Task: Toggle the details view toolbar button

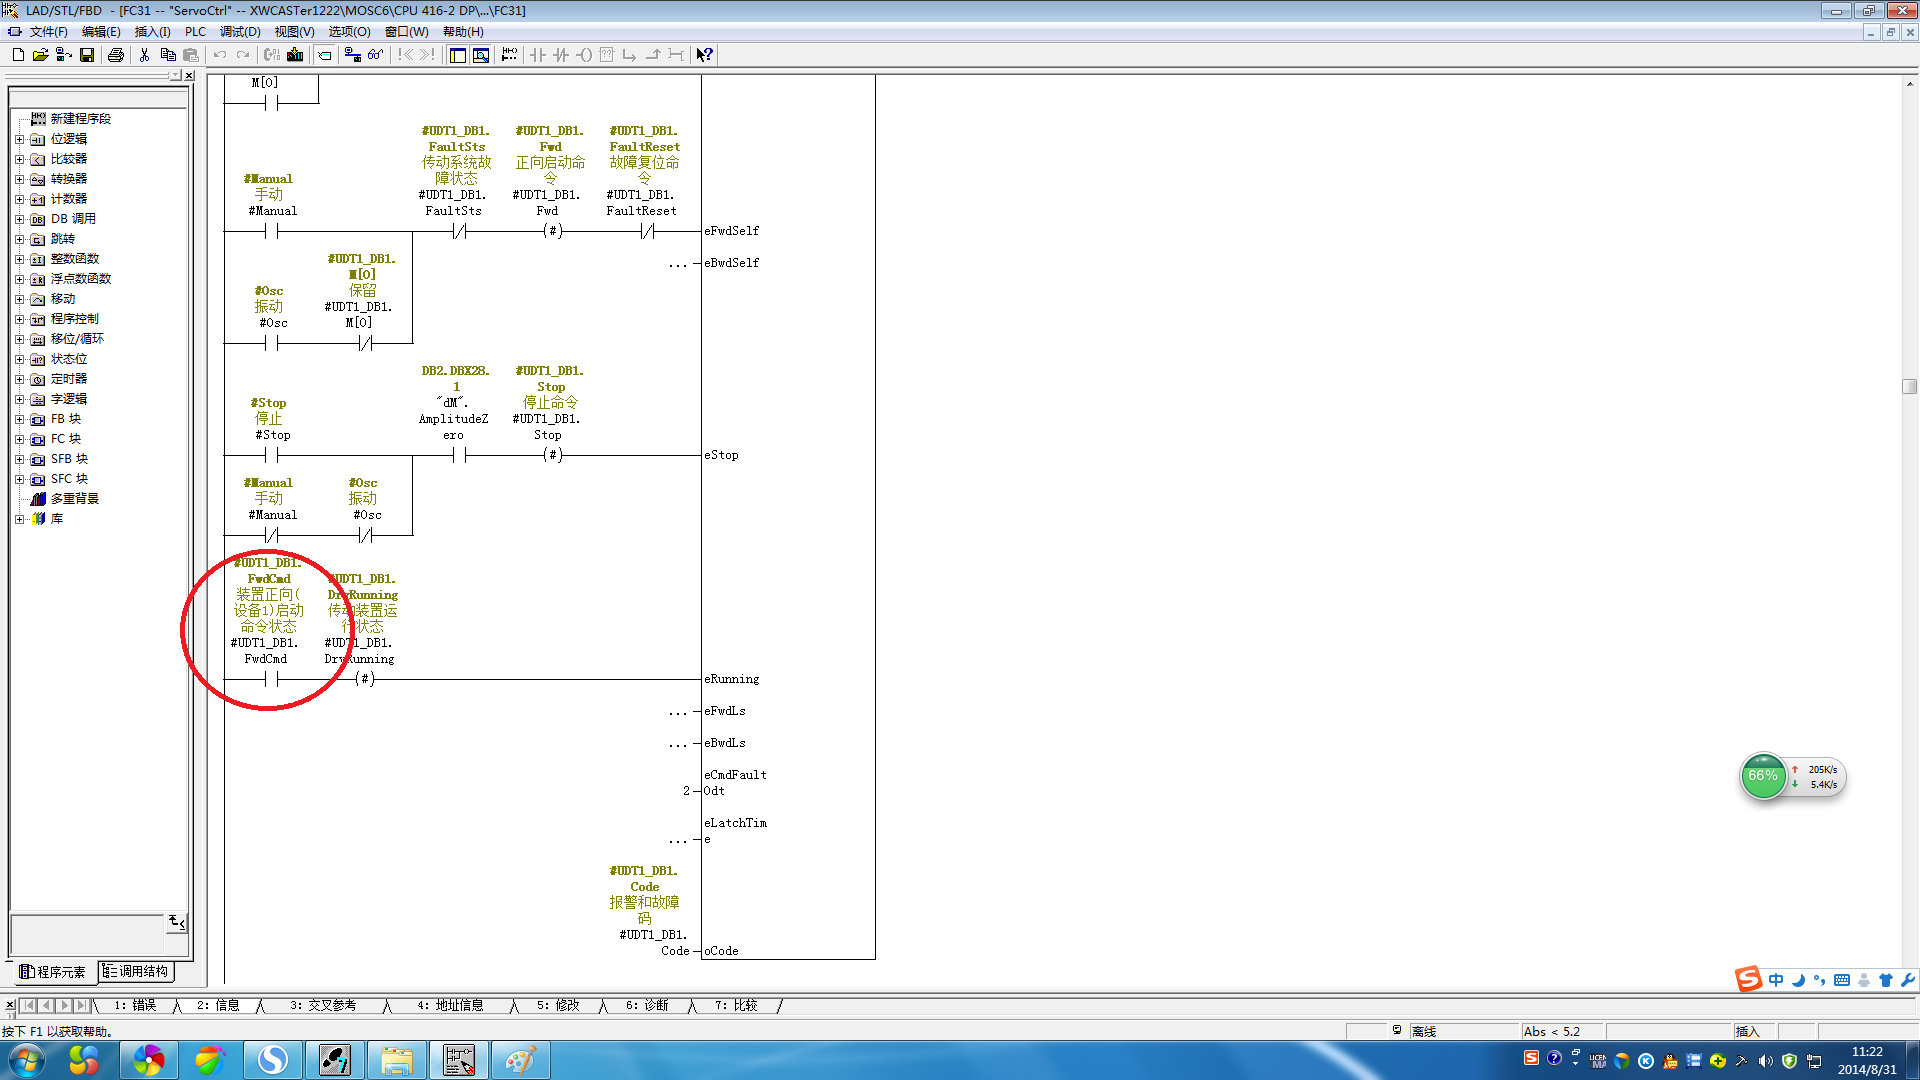Action: coord(481,55)
